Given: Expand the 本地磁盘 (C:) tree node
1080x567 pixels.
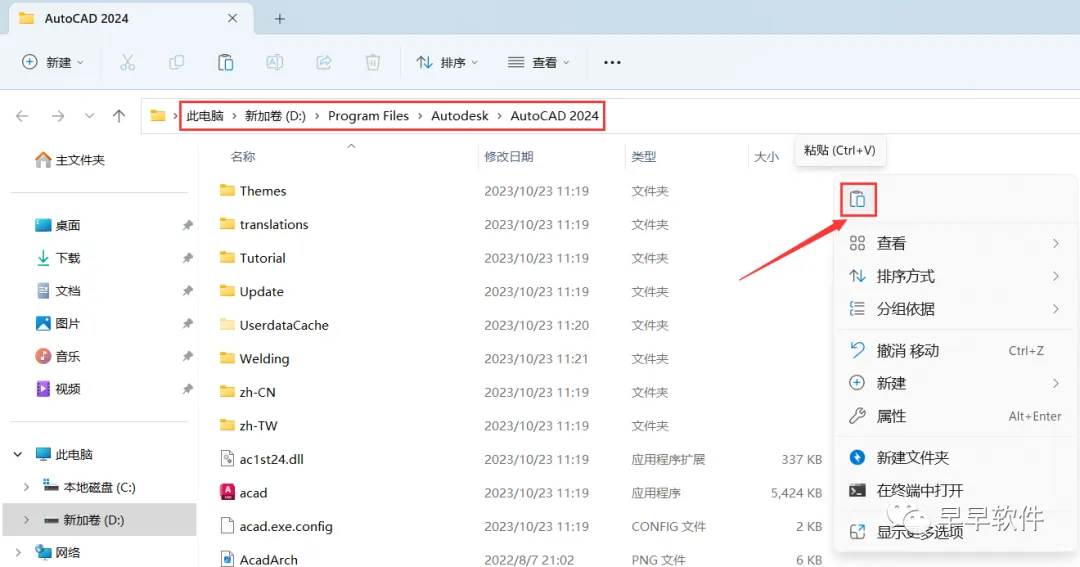Looking at the screenshot, I should pos(26,487).
